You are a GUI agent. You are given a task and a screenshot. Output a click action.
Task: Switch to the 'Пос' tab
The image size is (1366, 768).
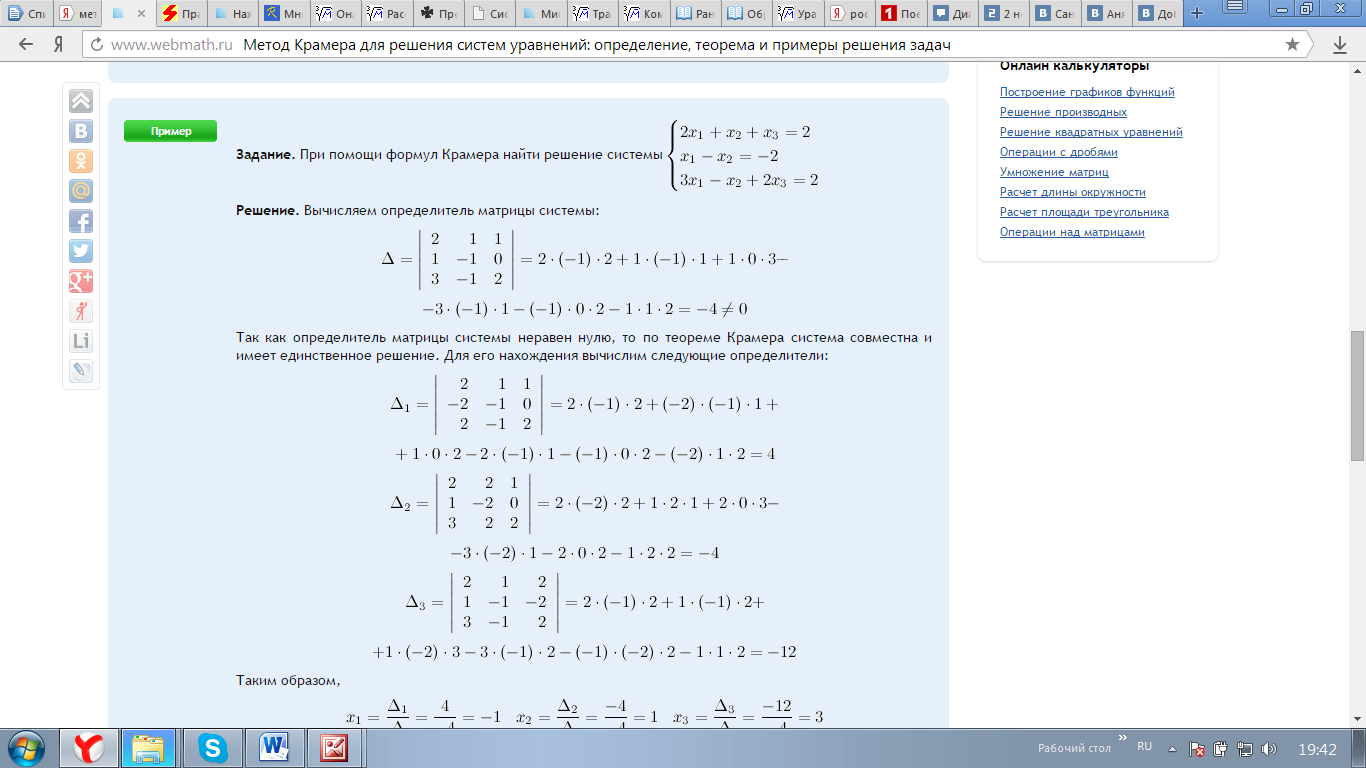[900, 14]
